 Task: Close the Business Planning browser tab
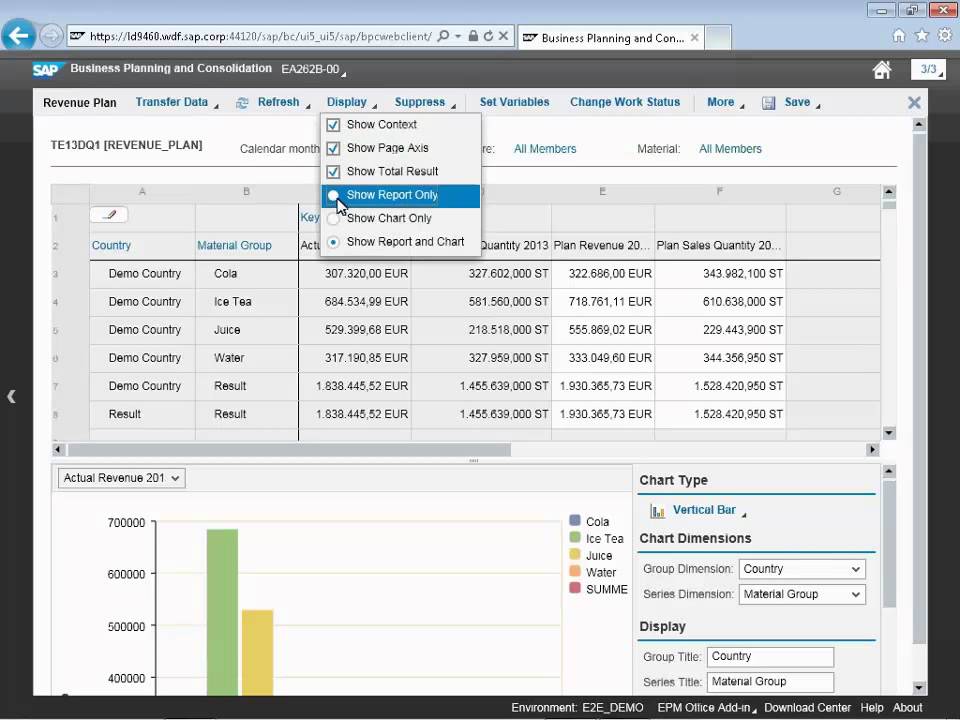point(694,37)
